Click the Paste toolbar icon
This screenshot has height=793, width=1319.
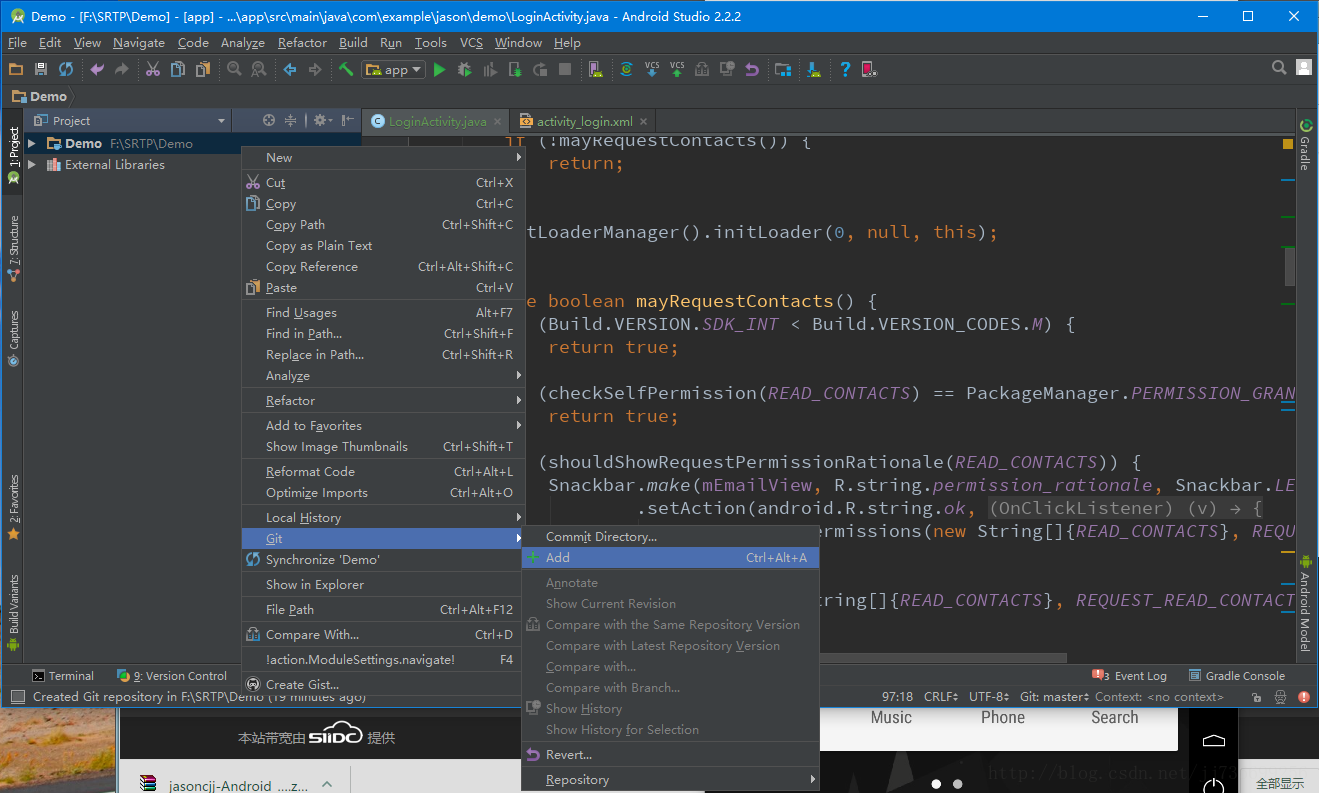point(203,69)
